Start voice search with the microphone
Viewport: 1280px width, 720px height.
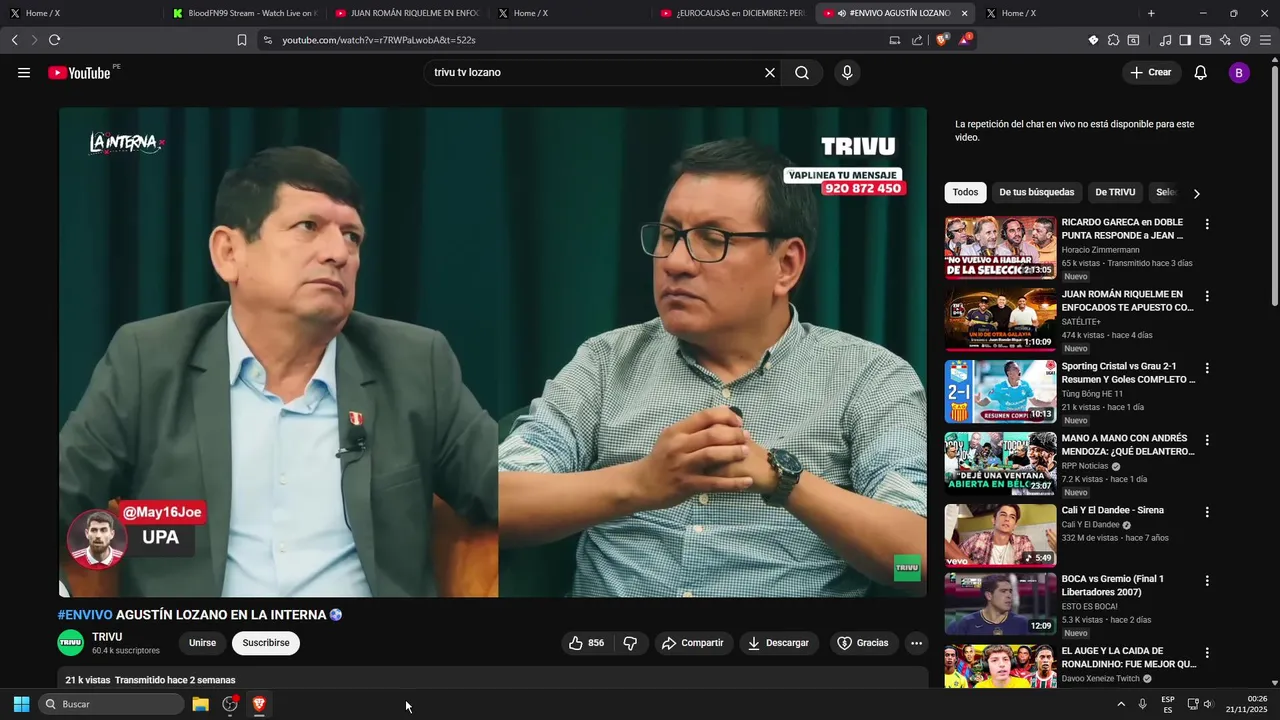[x=847, y=73]
